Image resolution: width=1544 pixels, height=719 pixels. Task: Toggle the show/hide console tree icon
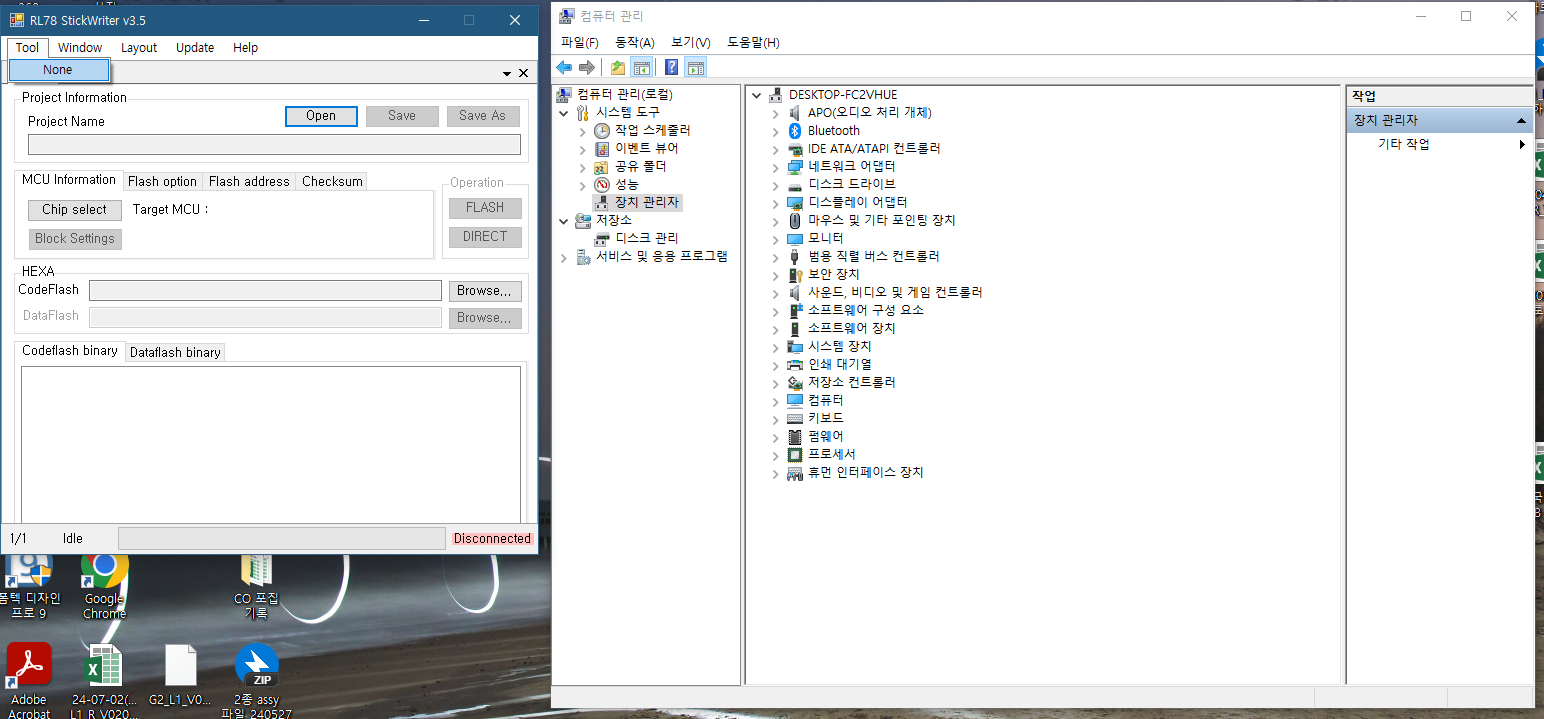pyautogui.click(x=642, y=67)
